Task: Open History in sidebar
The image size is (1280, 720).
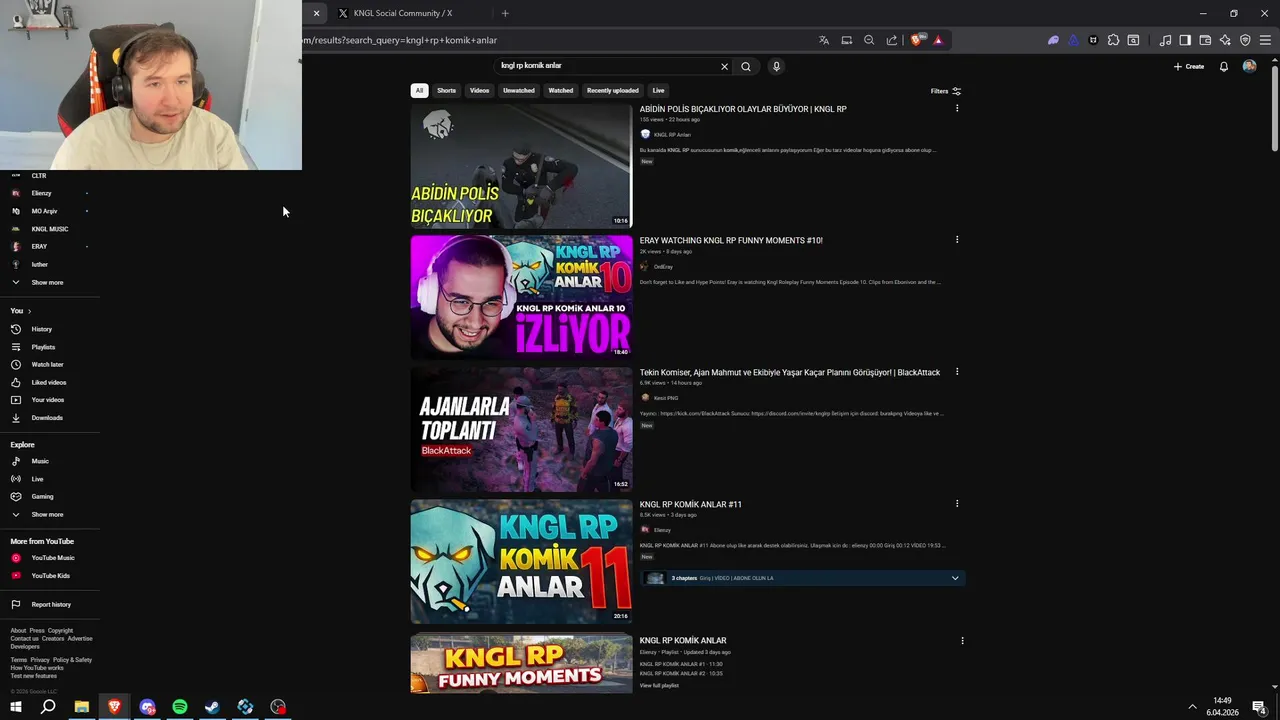Action: click(x=41, y=329)
